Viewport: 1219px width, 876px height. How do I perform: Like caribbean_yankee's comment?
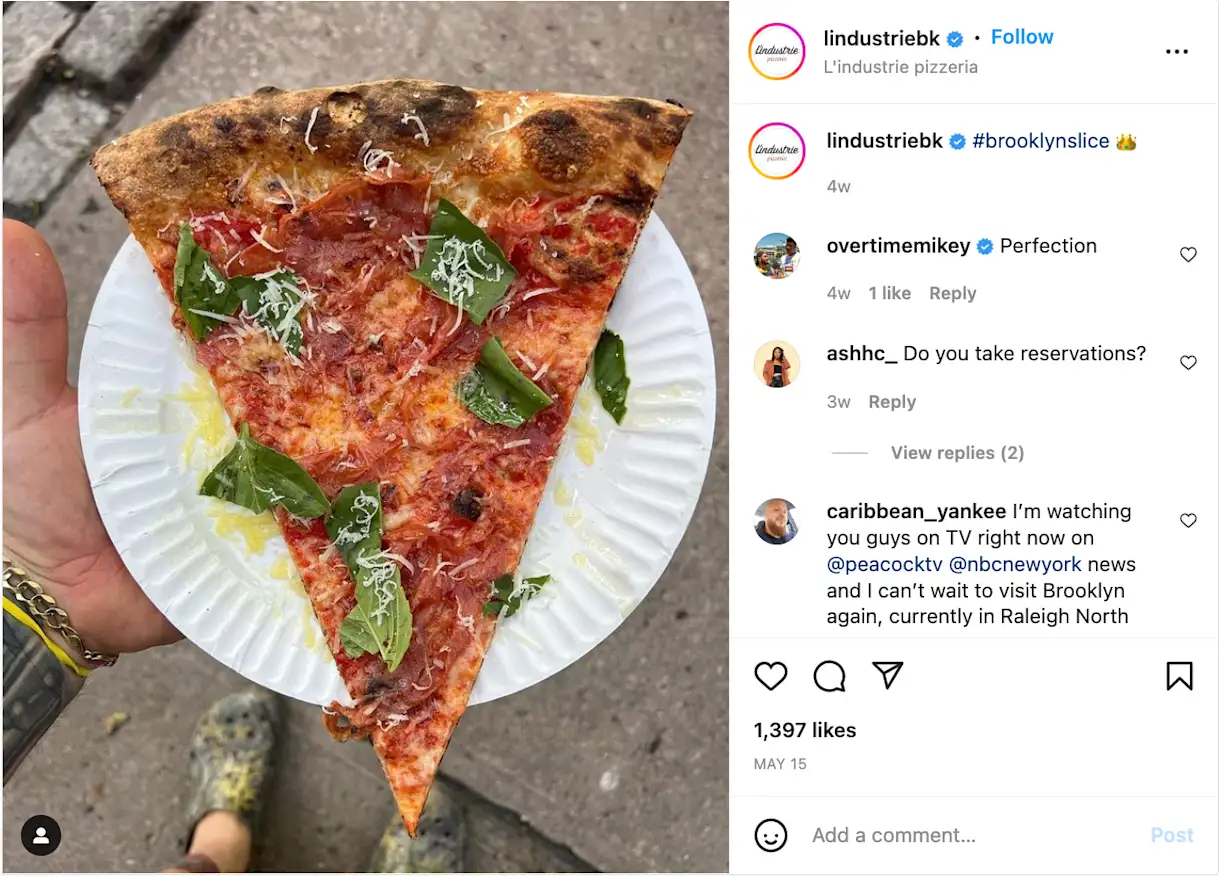click(x=1188, y=521)
